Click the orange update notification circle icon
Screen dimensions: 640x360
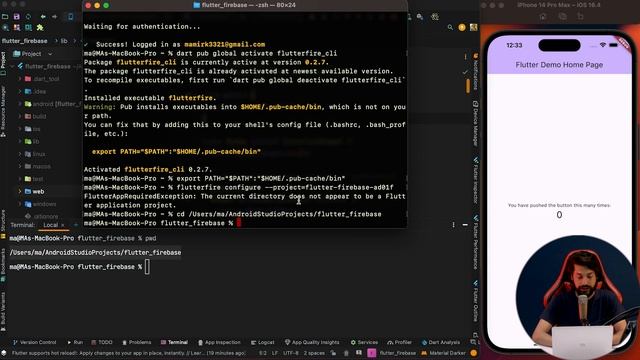coord(462,27)
